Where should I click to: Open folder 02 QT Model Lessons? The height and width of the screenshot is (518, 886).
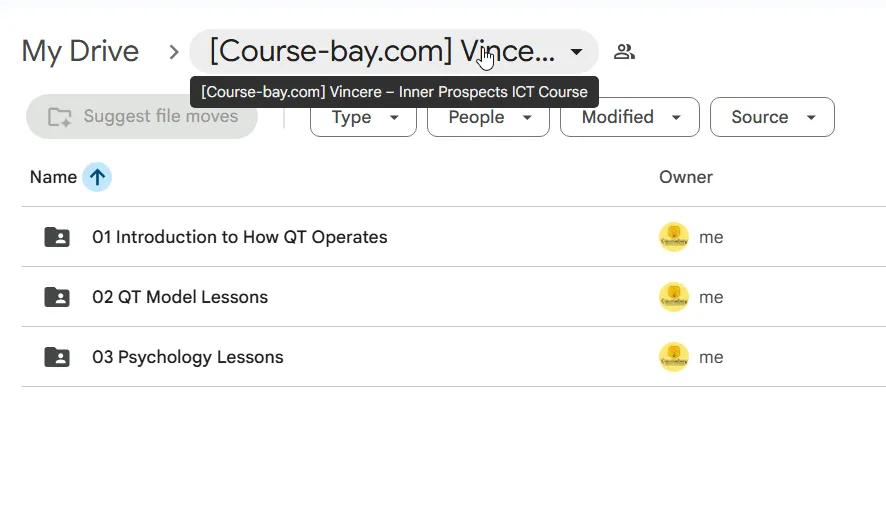(x=180, y=297)
